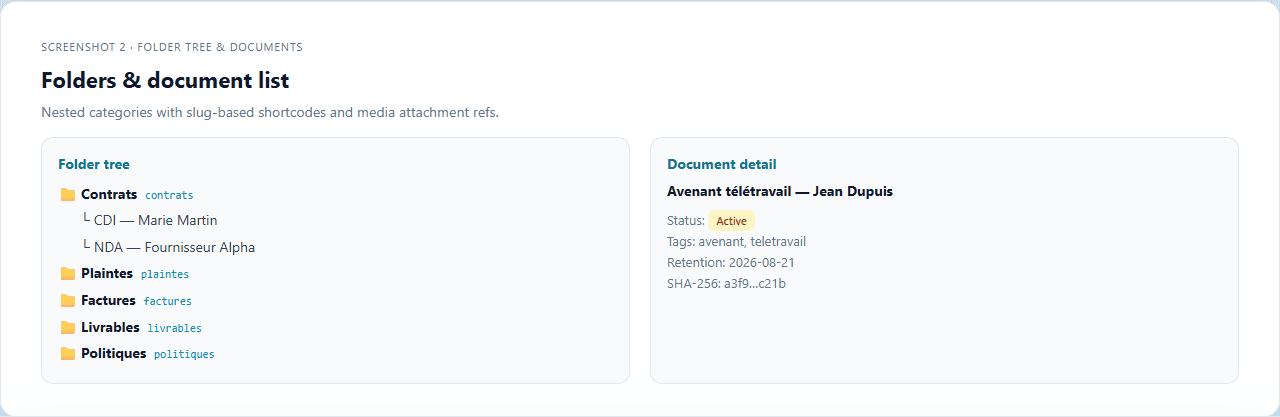
Task: Click the Politiques folder icon
Action: [68, 354]
